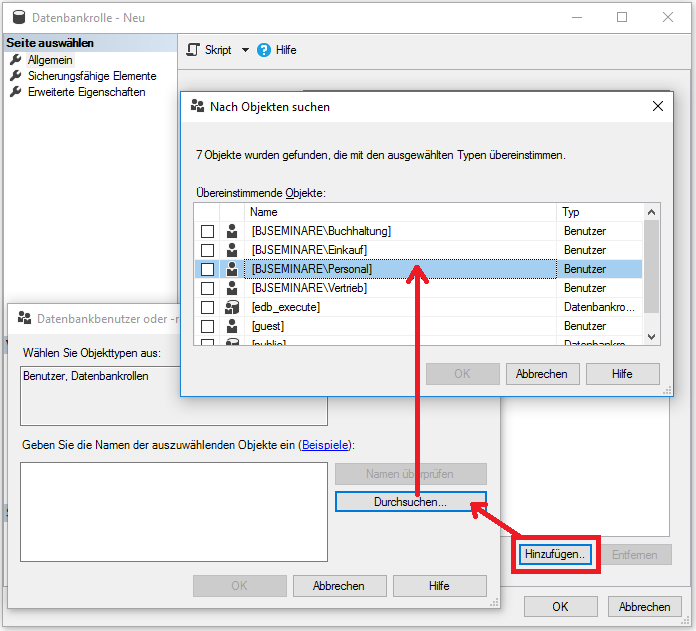
Task: Click user icon next to guest entry
Action: pyautogui.click(x=232, y=326)
